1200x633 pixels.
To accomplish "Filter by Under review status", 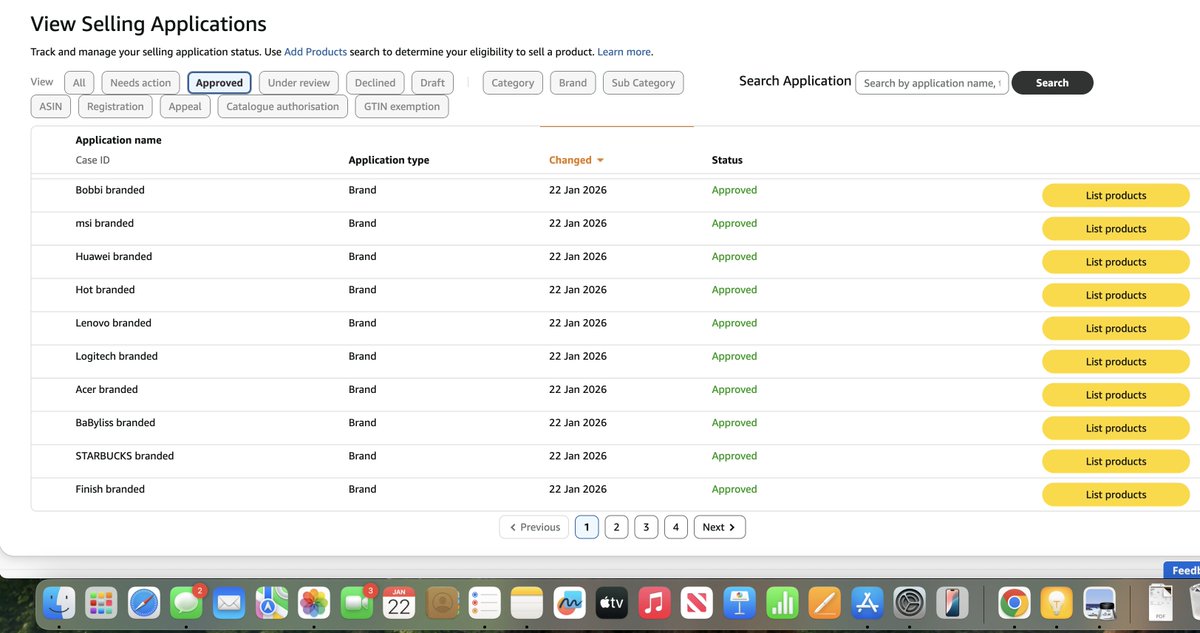I will (x=299, y=83).
